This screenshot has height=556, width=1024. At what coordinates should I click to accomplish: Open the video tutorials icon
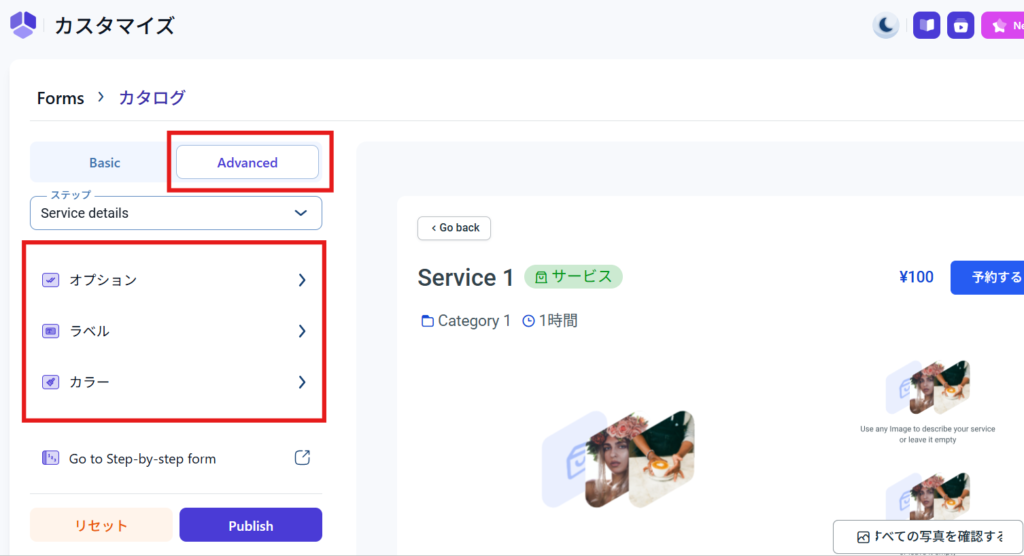960,26
